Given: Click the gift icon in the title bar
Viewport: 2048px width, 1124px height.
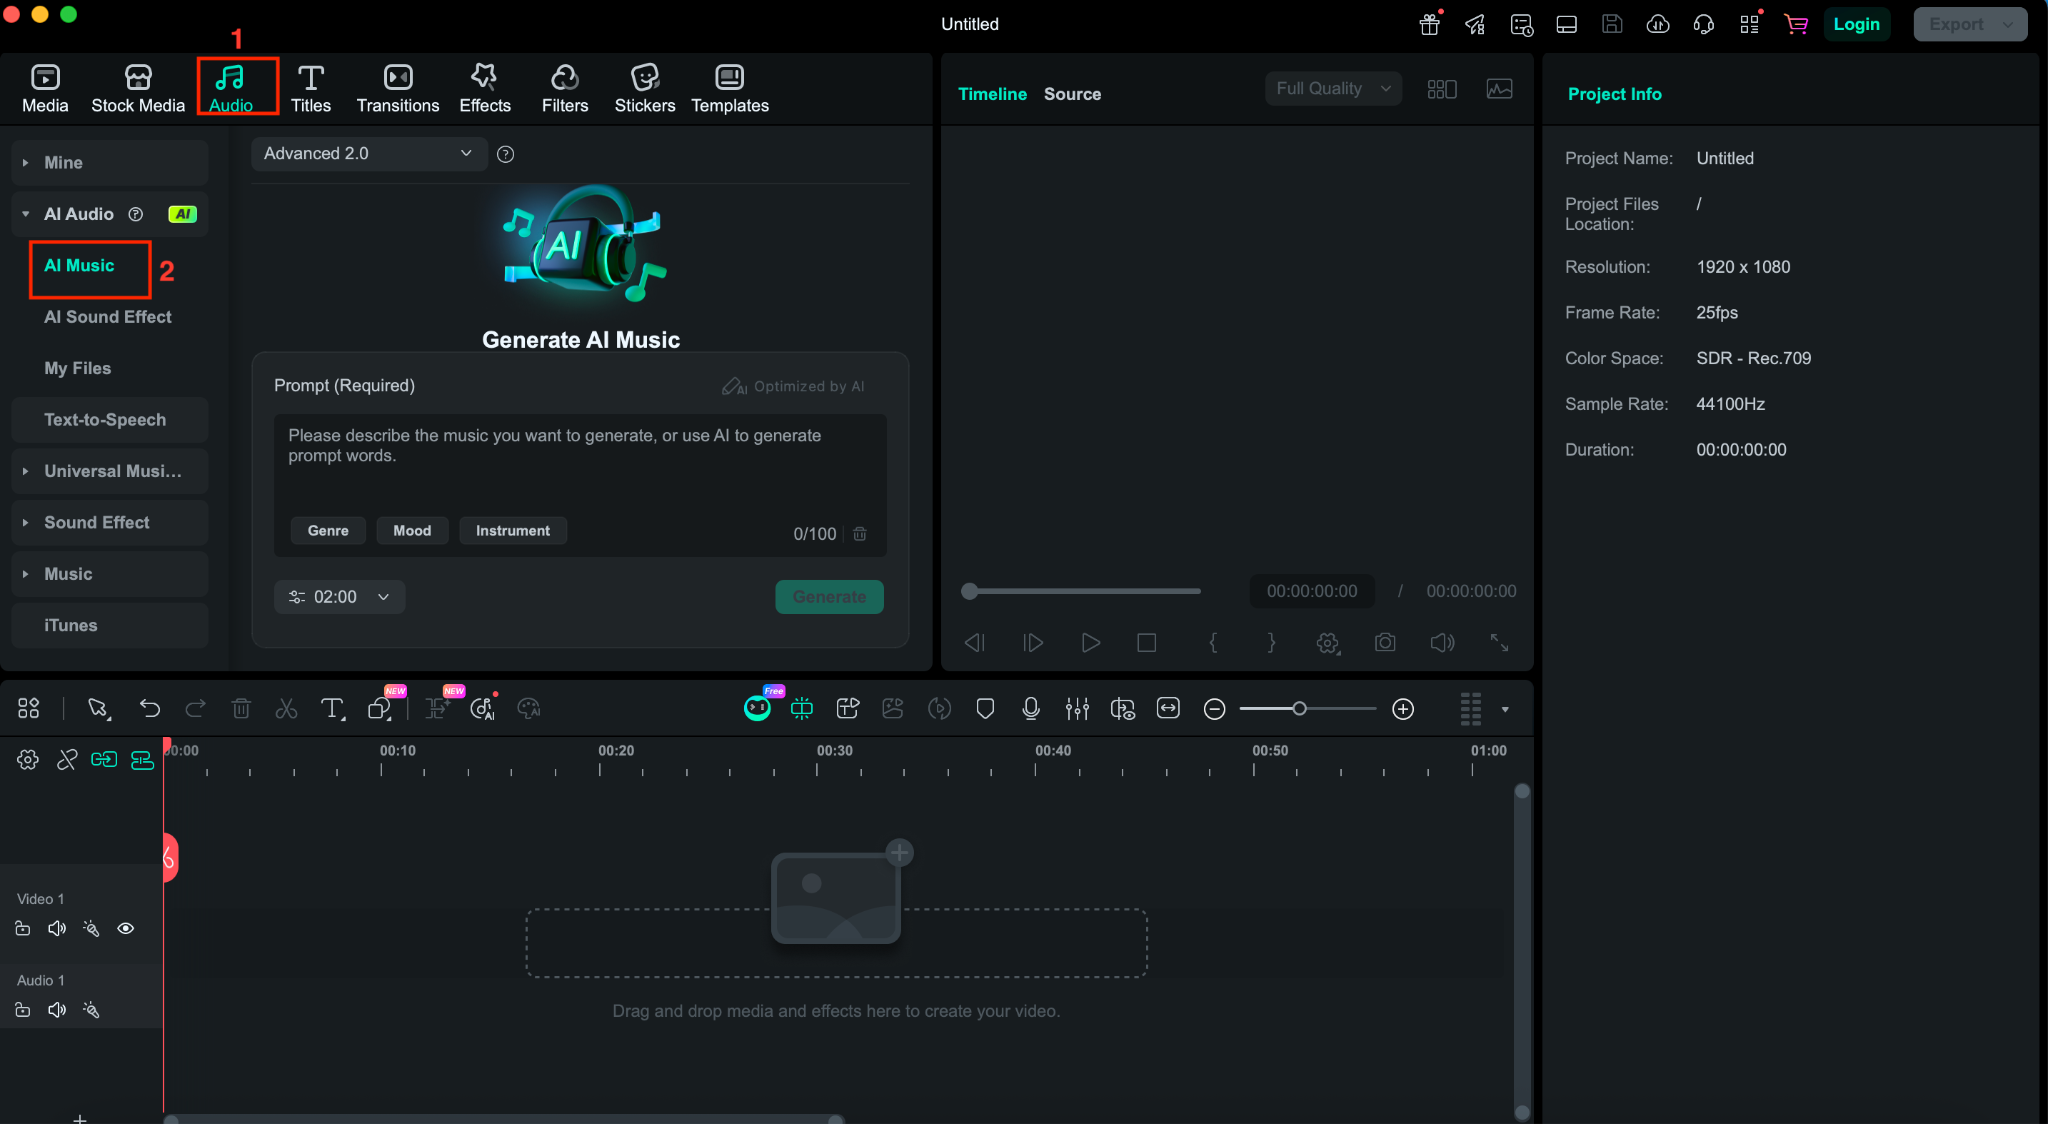Looking at the screenshot, I should [x=1430, y=24].
